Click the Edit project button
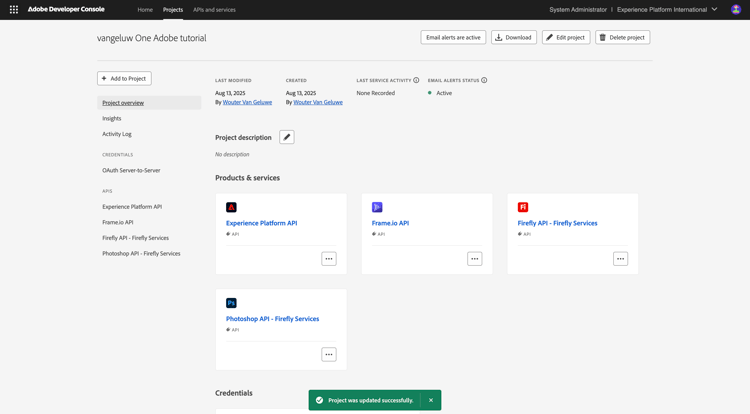 point(566,37)
